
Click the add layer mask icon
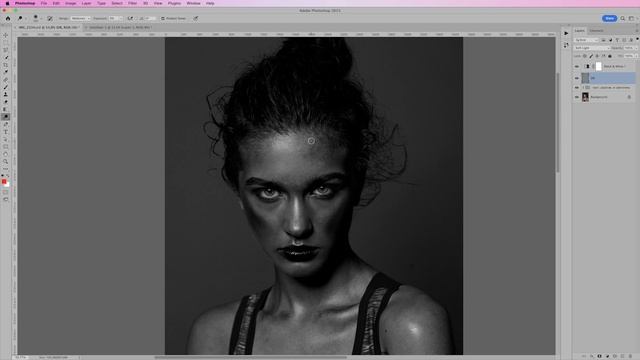tap(599, 356)
